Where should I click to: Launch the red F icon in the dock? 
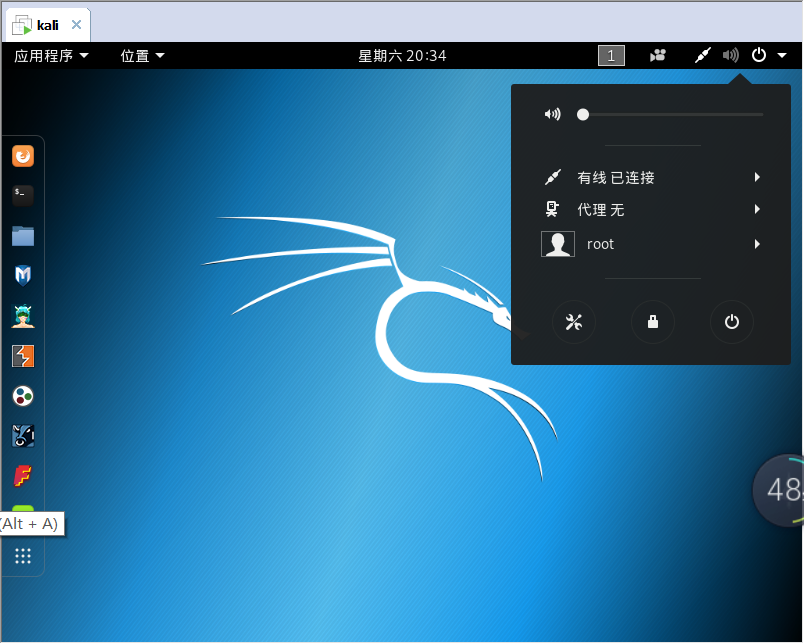coord(23,476)
